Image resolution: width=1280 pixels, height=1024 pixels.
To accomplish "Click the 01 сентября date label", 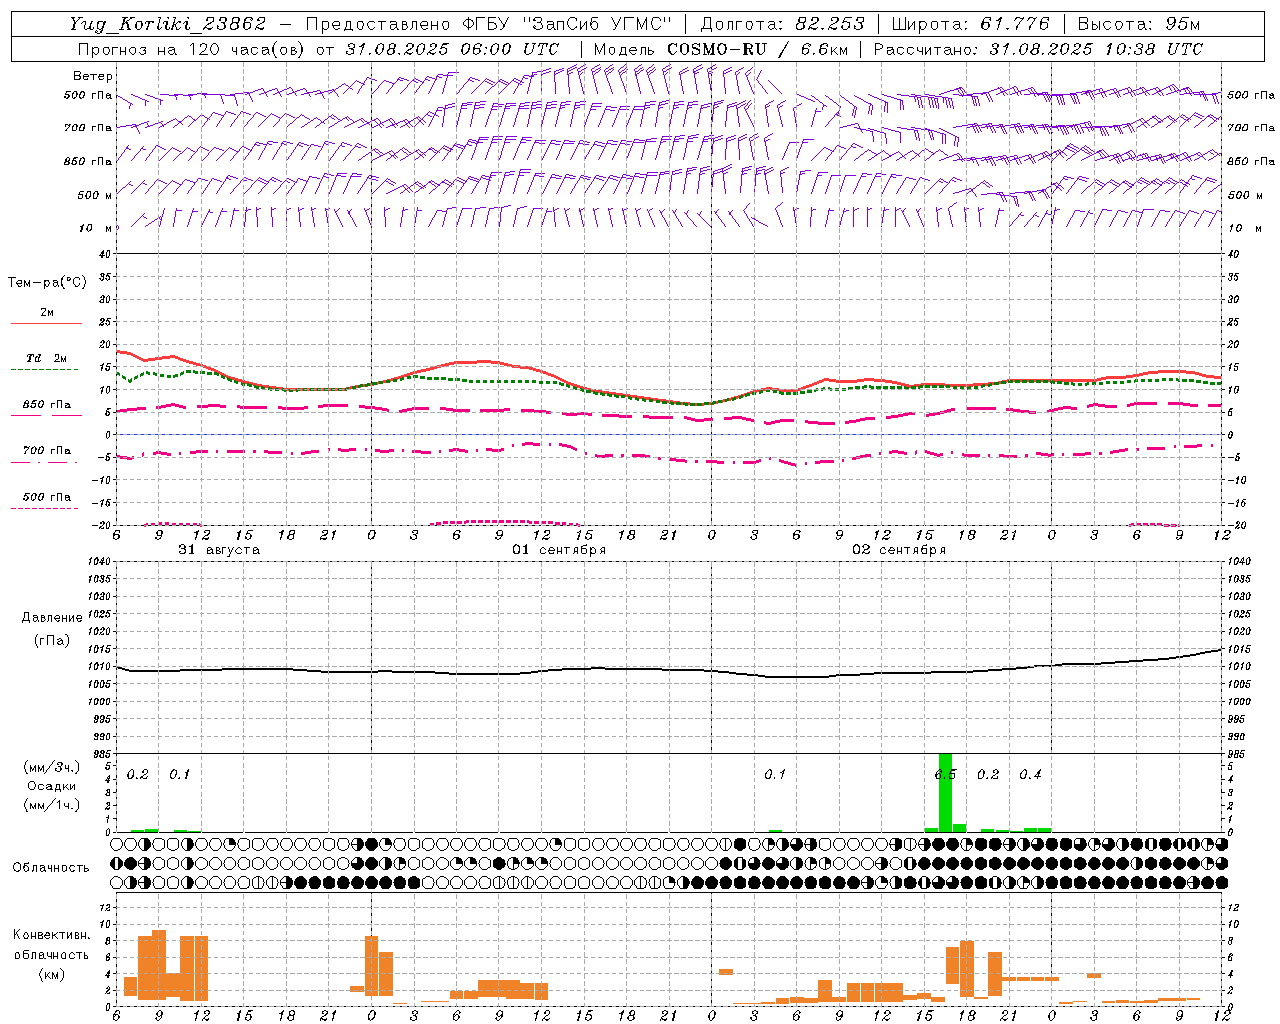I will click(559, 550).
